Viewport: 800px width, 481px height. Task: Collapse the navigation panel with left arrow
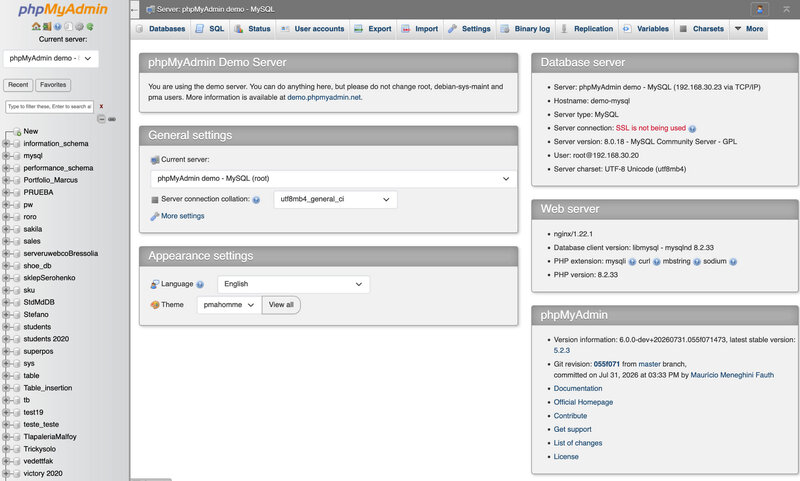pos(134,9)
